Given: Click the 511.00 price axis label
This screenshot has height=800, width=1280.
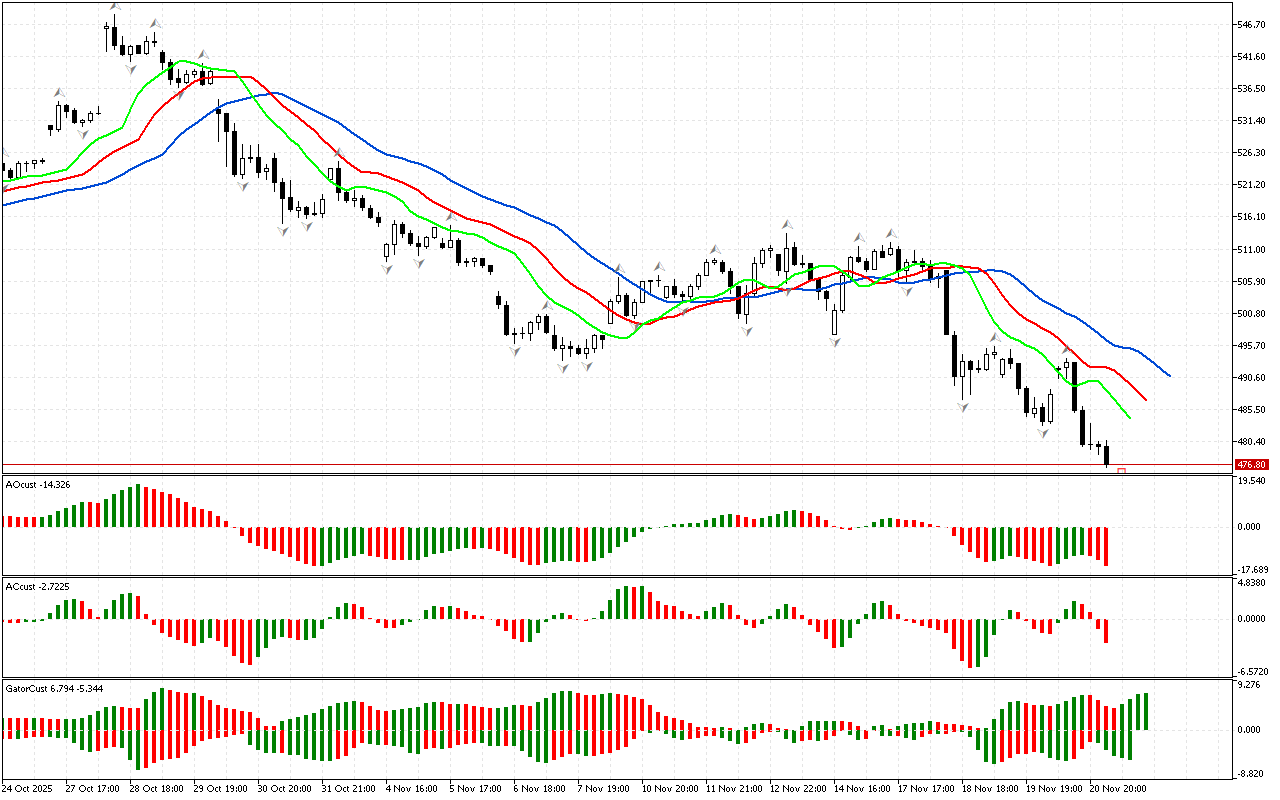Looking at the screenshot, I should tap(1251, 249).
